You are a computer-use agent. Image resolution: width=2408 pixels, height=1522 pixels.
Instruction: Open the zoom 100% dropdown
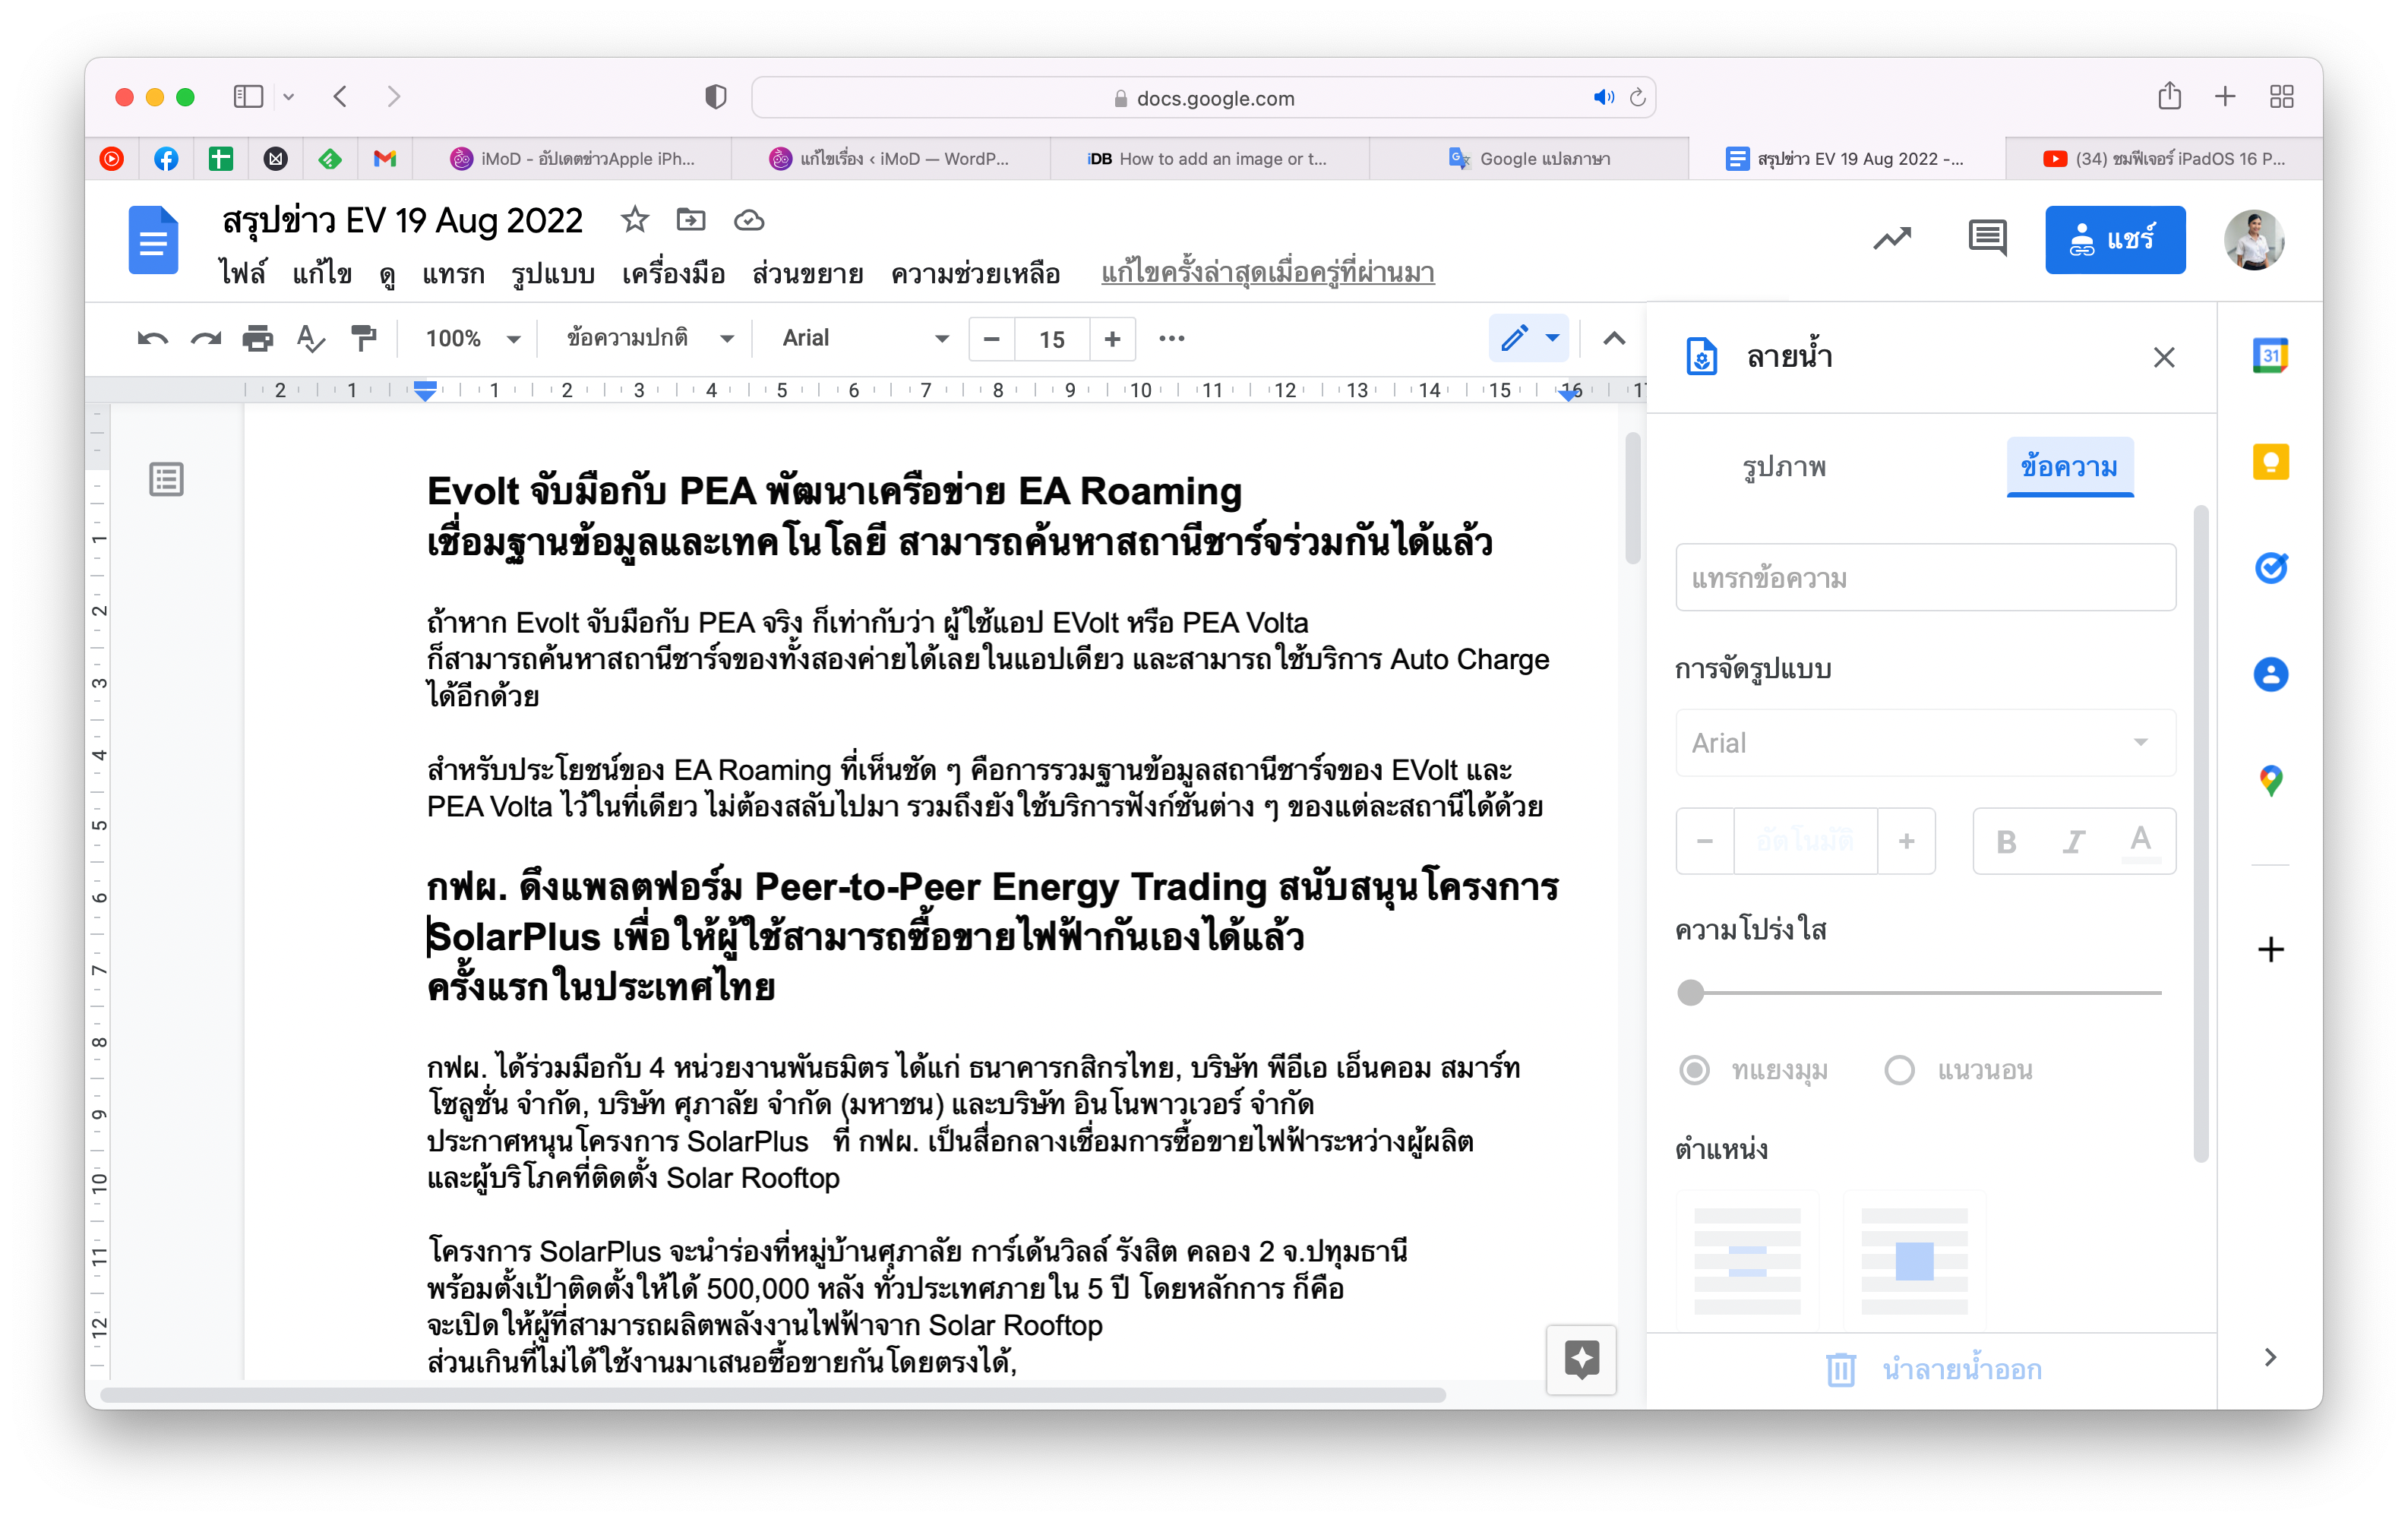(472, 339)
